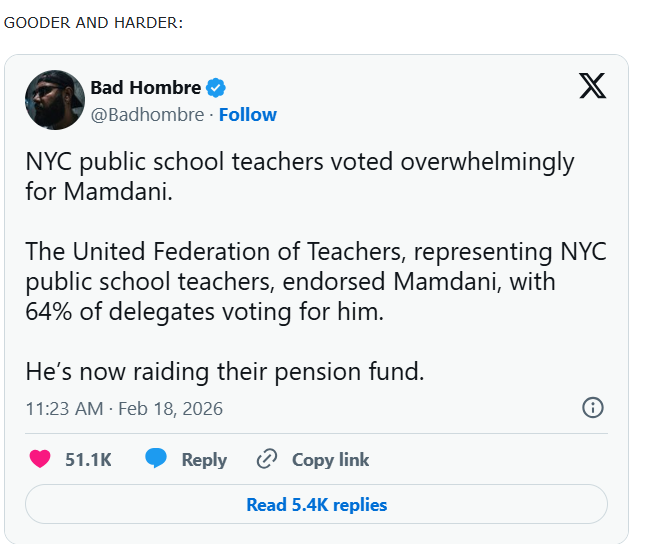Open Read 5.4K replies
The height and width of the screenshot is (551, 651).
(316, 505)
